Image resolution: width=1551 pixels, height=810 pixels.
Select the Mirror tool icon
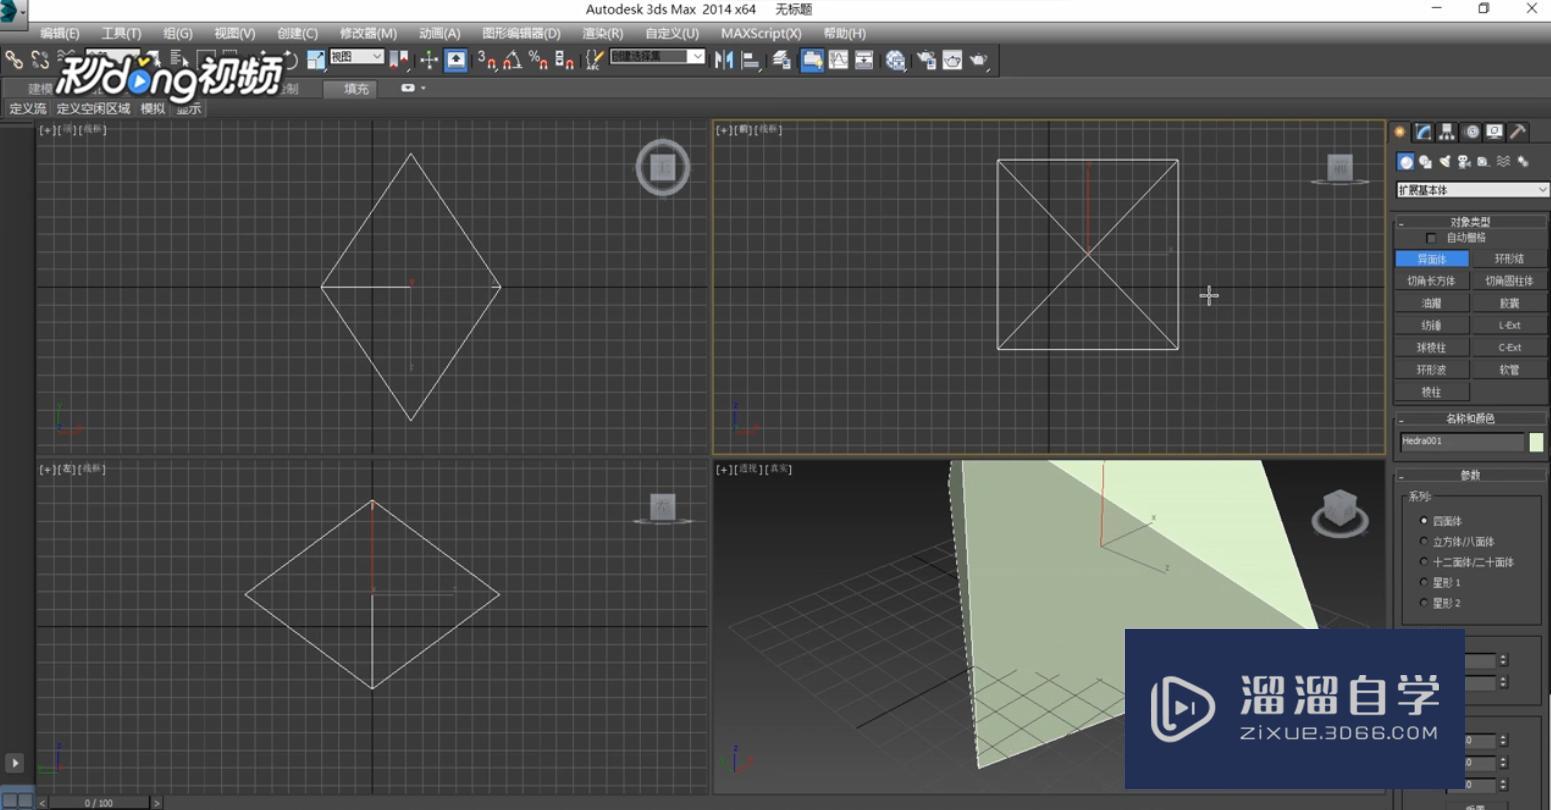point(725,60)
